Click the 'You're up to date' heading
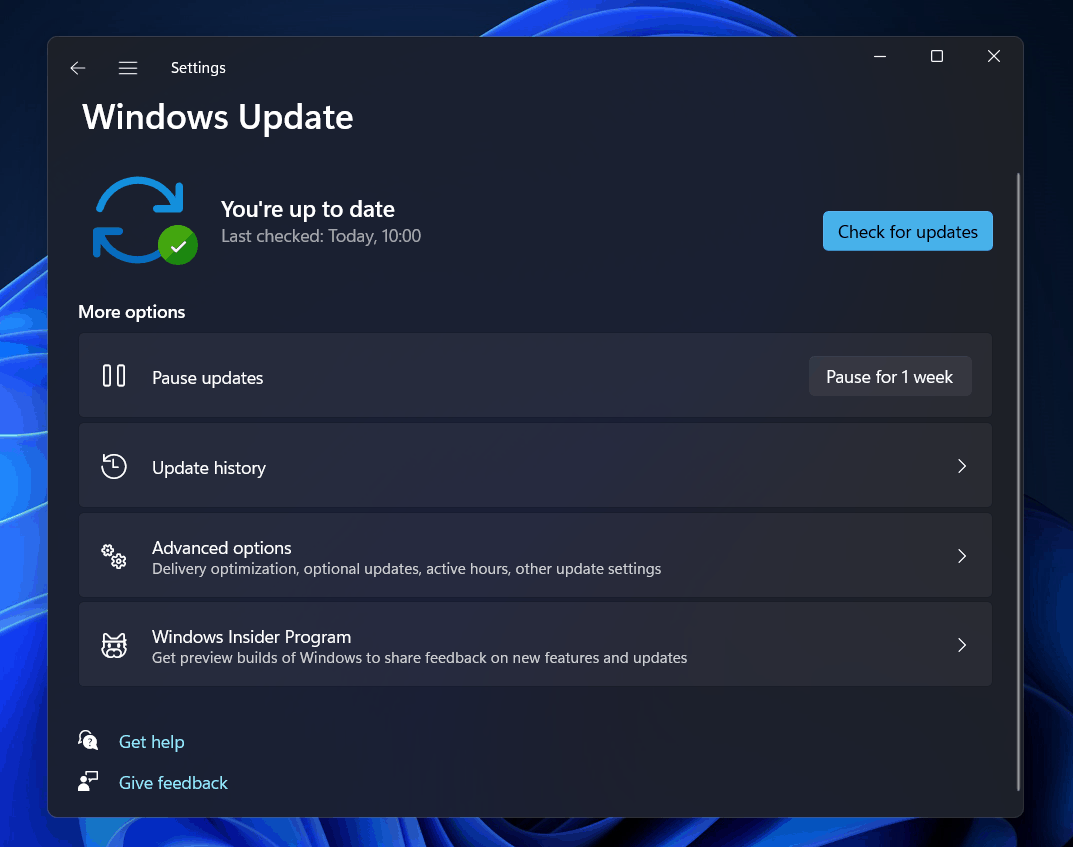 (x=307, y=209)
